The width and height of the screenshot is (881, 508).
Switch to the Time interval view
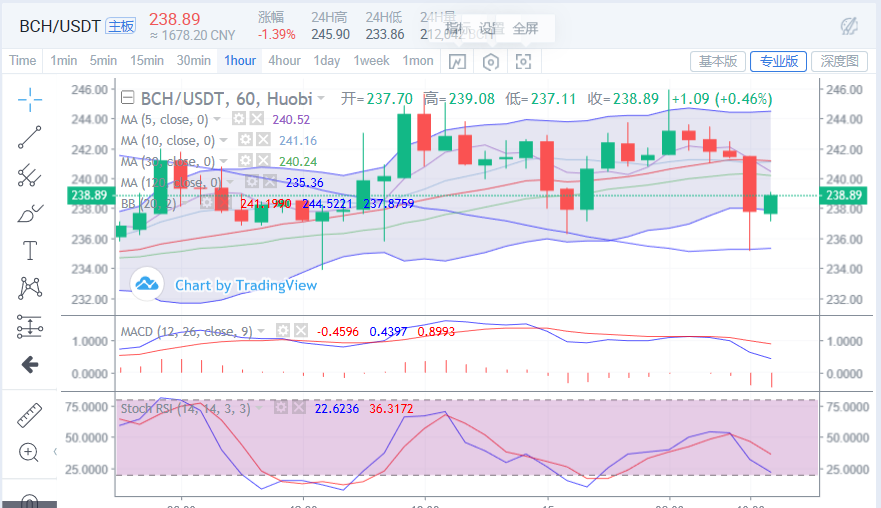22,61
